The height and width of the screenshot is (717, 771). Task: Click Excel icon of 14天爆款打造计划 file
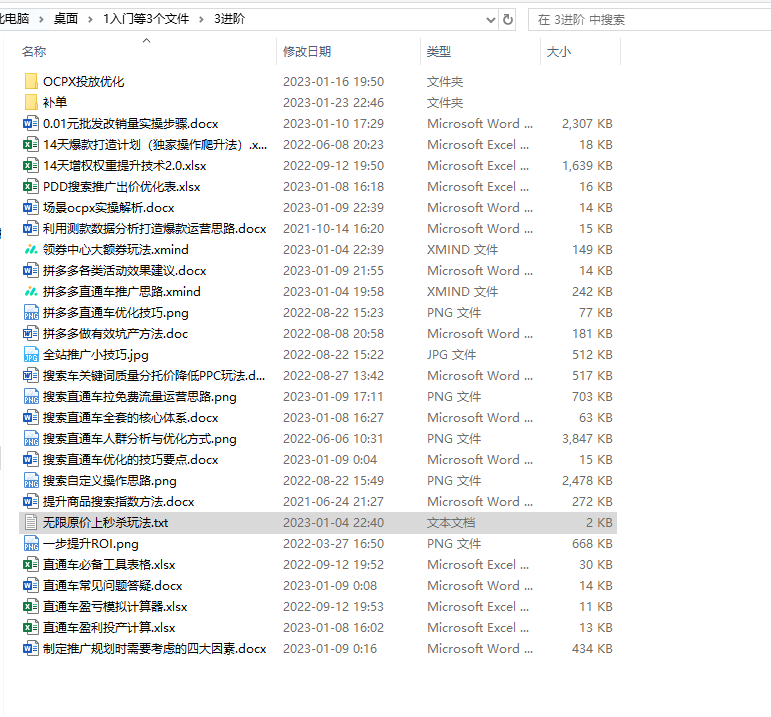pyautogui.click(x=31, y=145)
